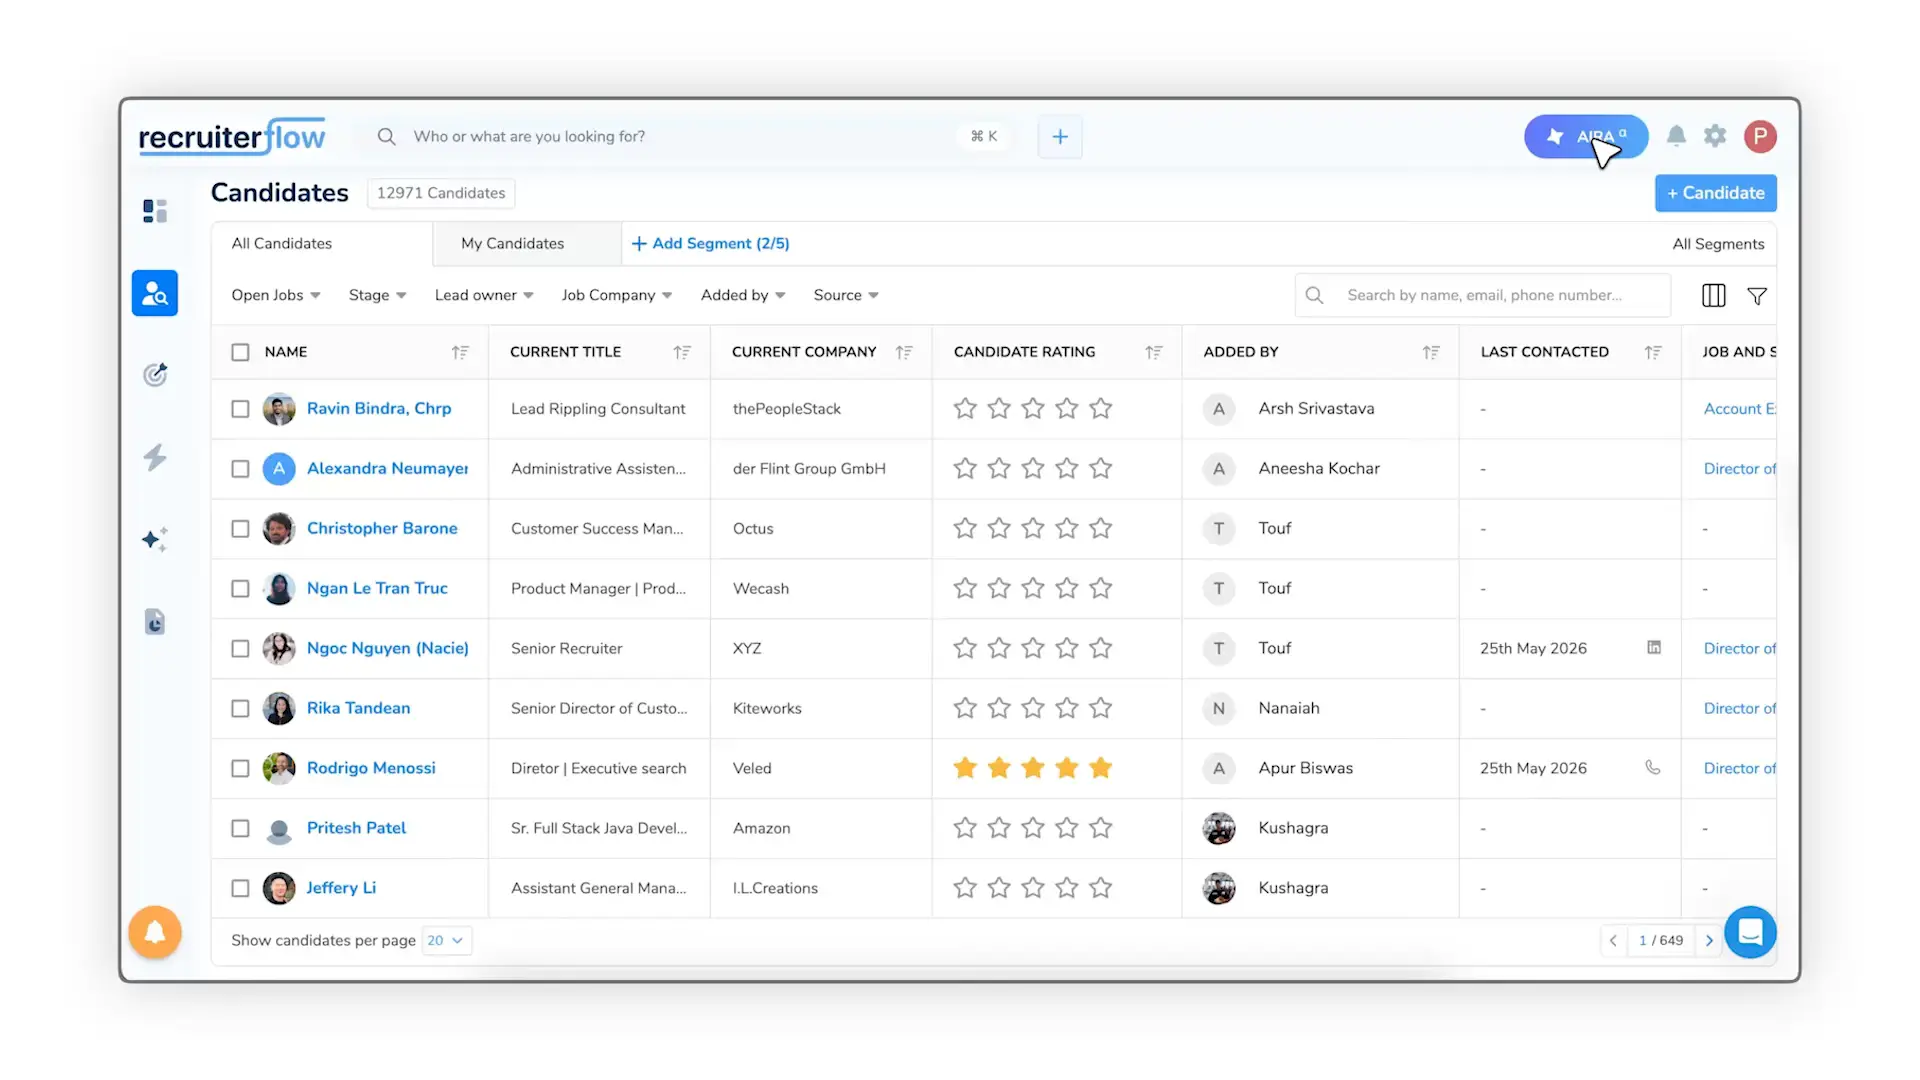Open Christopher Barone's profile link
The width and height of the screenshot is (1920, 1080).
click(x=382, y=528)
